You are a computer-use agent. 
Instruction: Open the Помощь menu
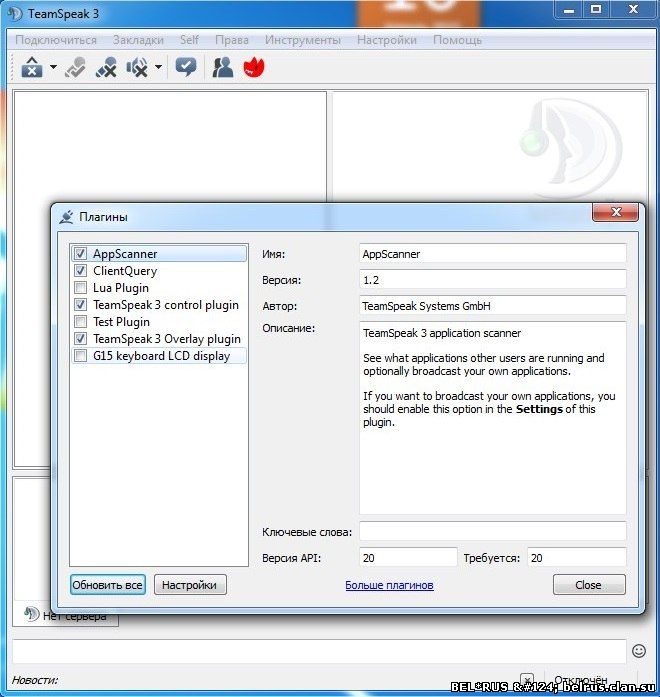(457, 40)
